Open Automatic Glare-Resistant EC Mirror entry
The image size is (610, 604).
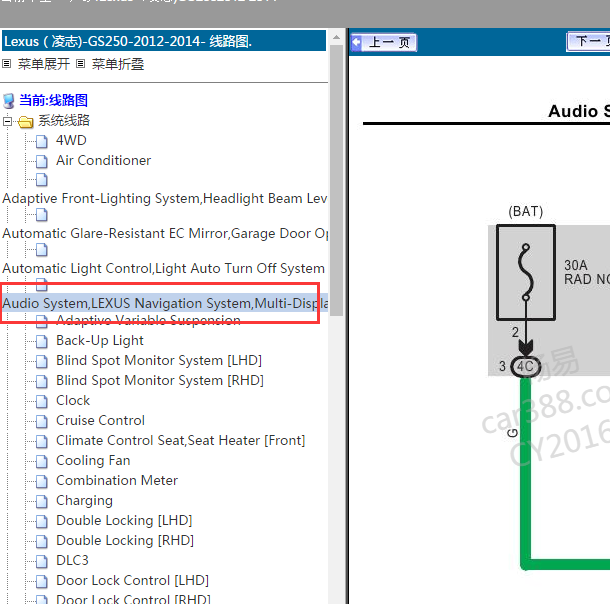click(x=165, y=233)
